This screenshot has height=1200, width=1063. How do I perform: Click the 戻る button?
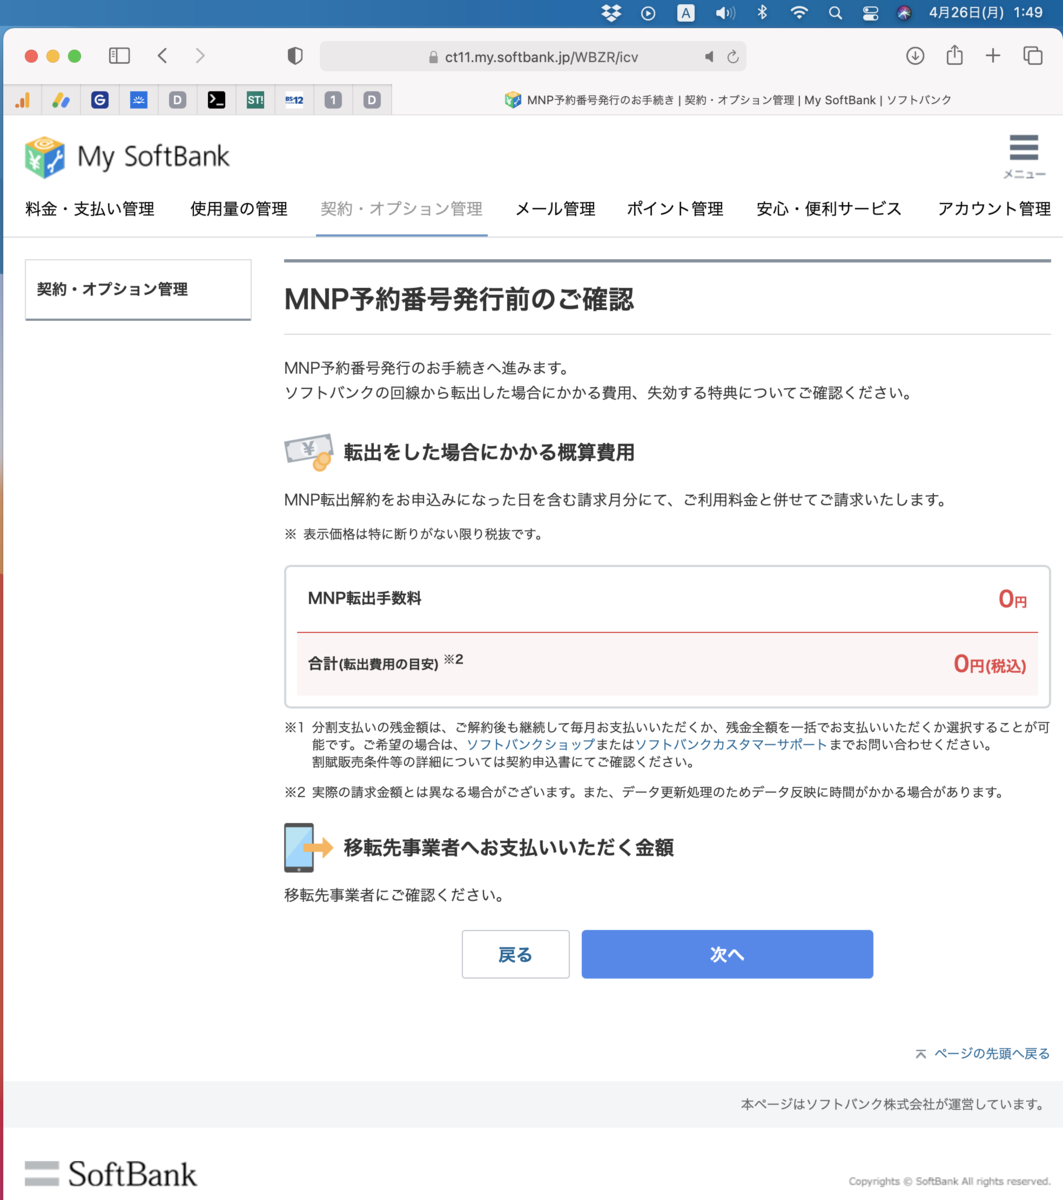click(516, 954)
